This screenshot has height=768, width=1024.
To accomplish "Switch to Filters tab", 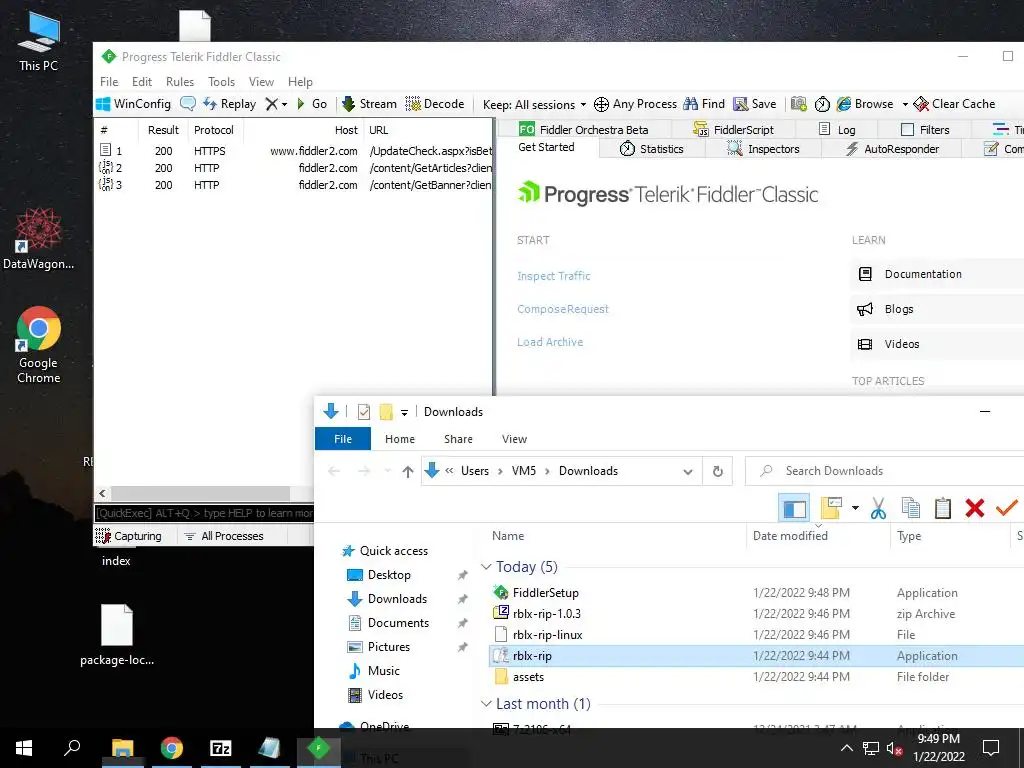I will point(925,129).
